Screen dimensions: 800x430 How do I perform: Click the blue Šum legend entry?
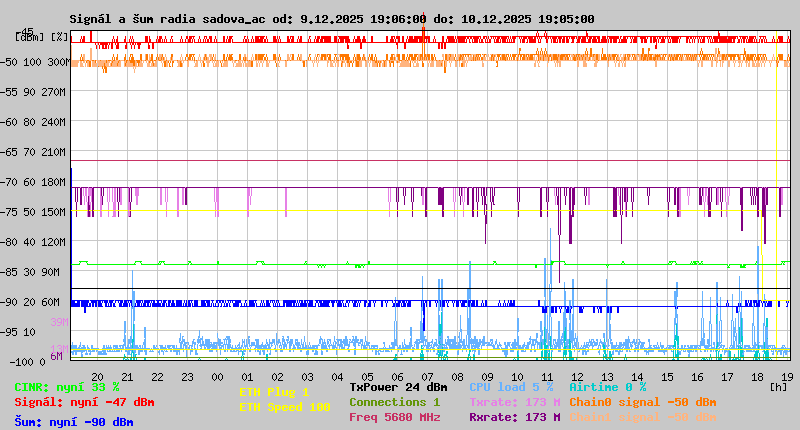[73, 421]
